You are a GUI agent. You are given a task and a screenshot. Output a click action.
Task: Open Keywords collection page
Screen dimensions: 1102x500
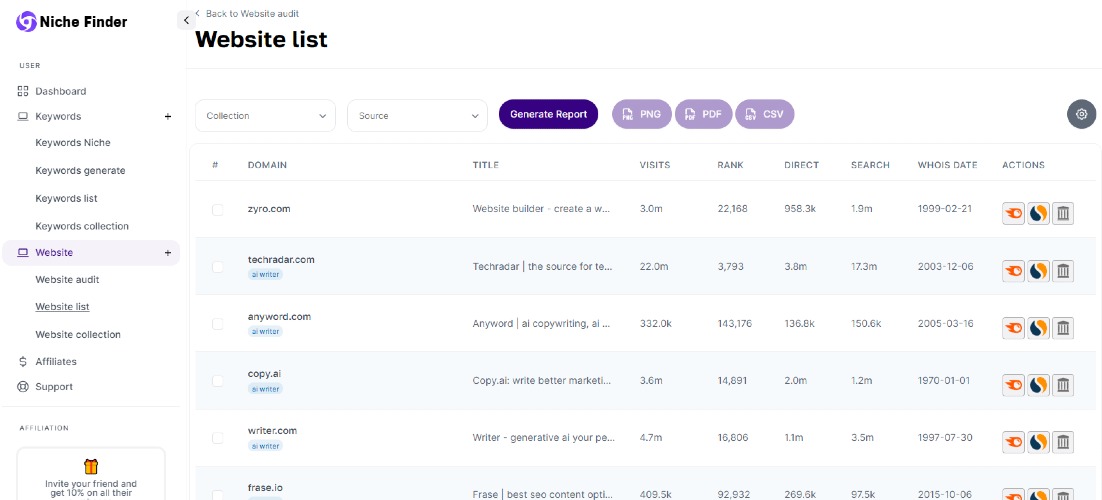click(x=82, y=226)
